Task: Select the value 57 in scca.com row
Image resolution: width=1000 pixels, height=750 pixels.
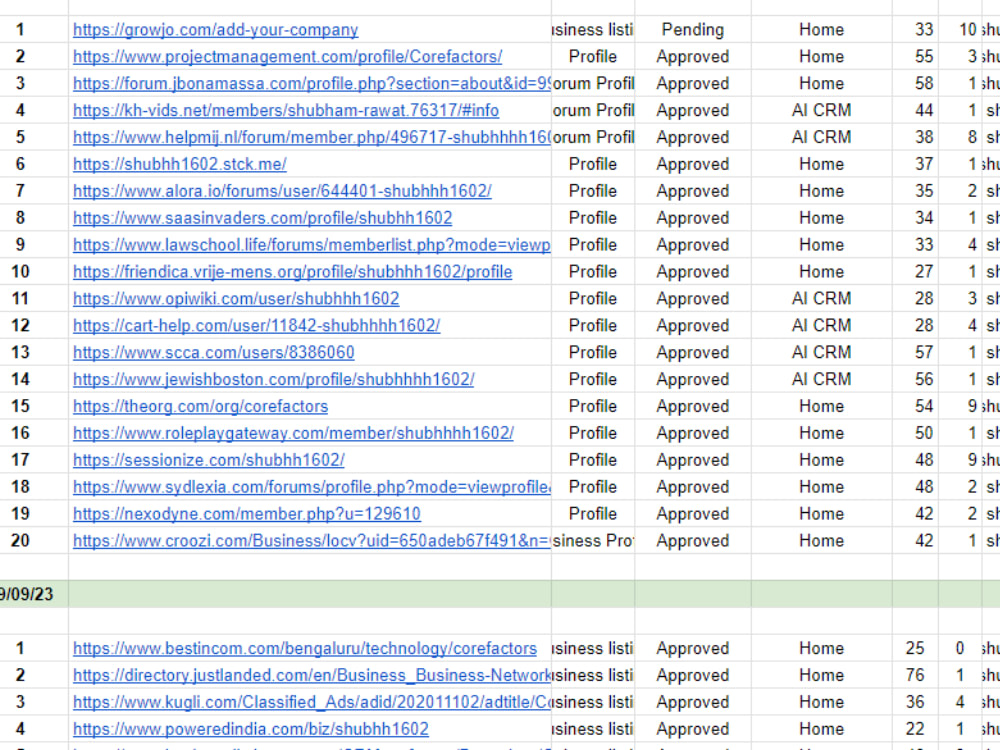Action: pyautogui.click(x=915, y=352)
